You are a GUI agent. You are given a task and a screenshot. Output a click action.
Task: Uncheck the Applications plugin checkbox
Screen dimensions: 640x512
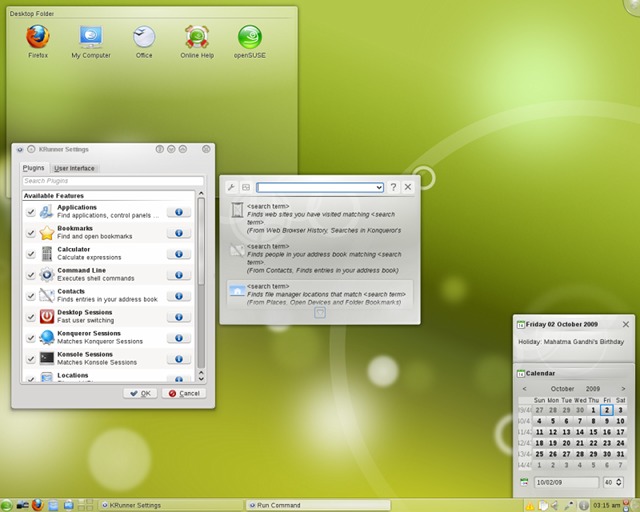[31, 212]
